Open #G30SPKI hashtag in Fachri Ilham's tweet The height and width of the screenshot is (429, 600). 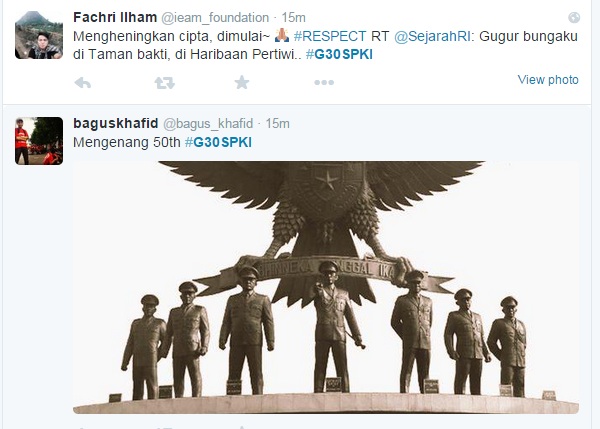point(339,54)
